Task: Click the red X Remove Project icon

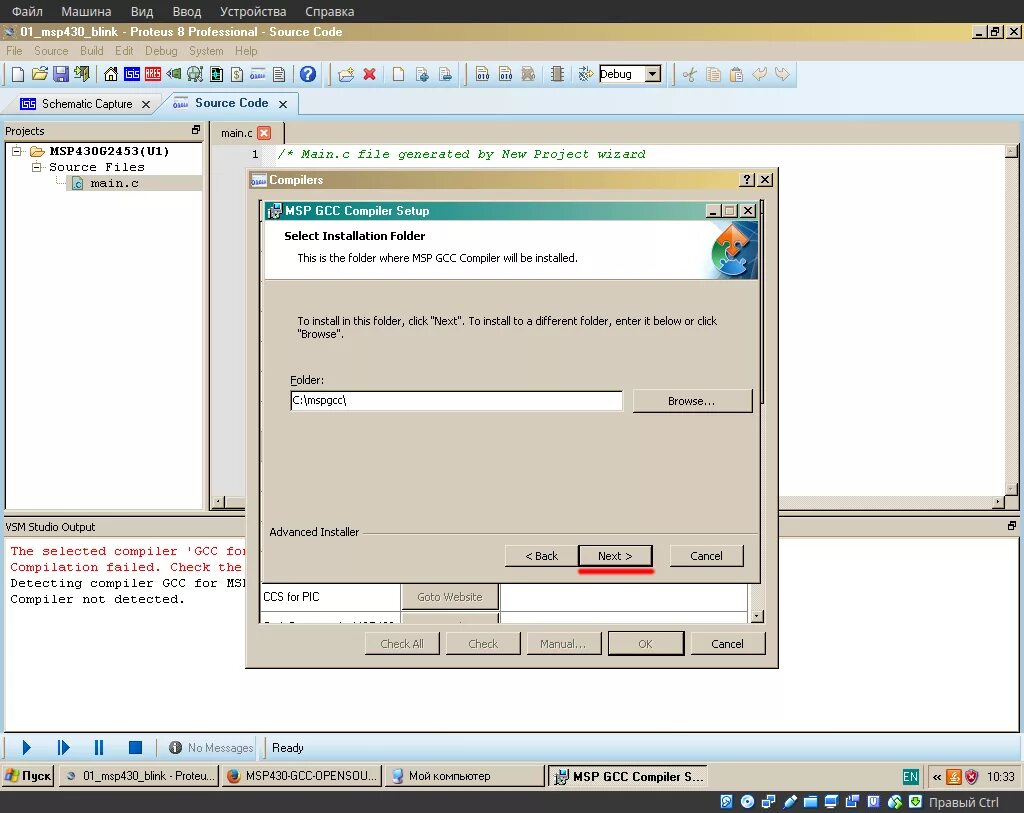Action: 370,74
